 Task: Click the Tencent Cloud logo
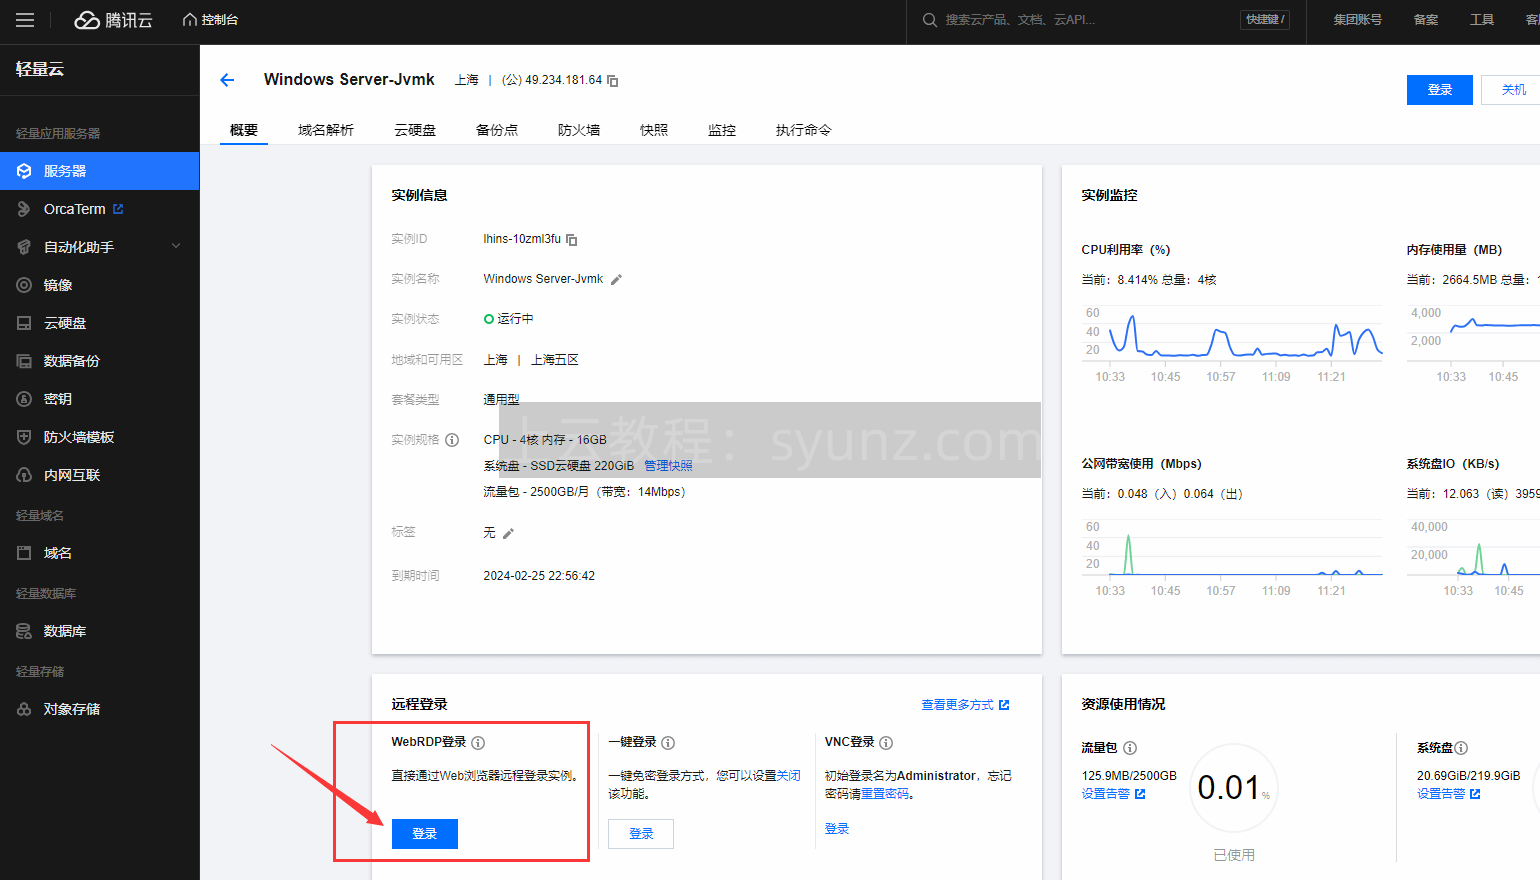[113, 20]
